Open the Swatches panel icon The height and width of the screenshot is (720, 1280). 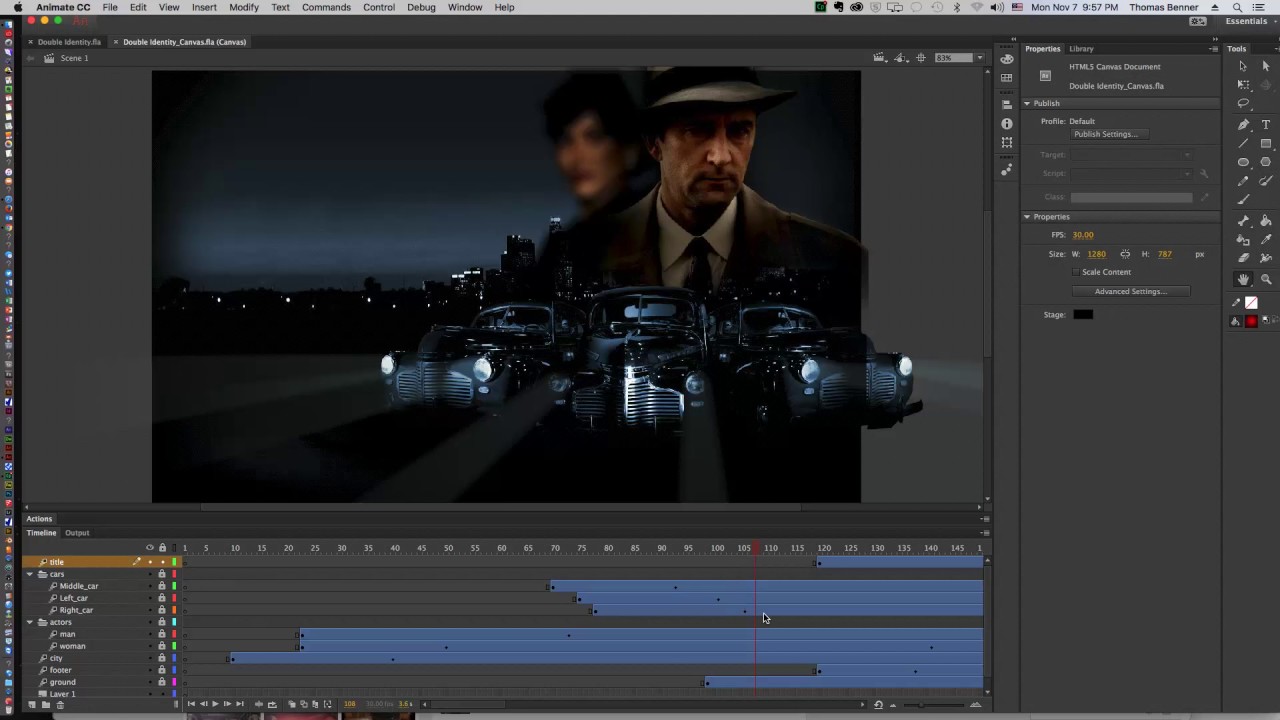click(x=1007, y=78)
